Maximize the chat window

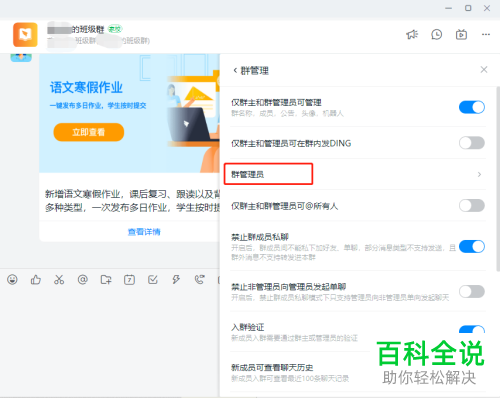468,8
